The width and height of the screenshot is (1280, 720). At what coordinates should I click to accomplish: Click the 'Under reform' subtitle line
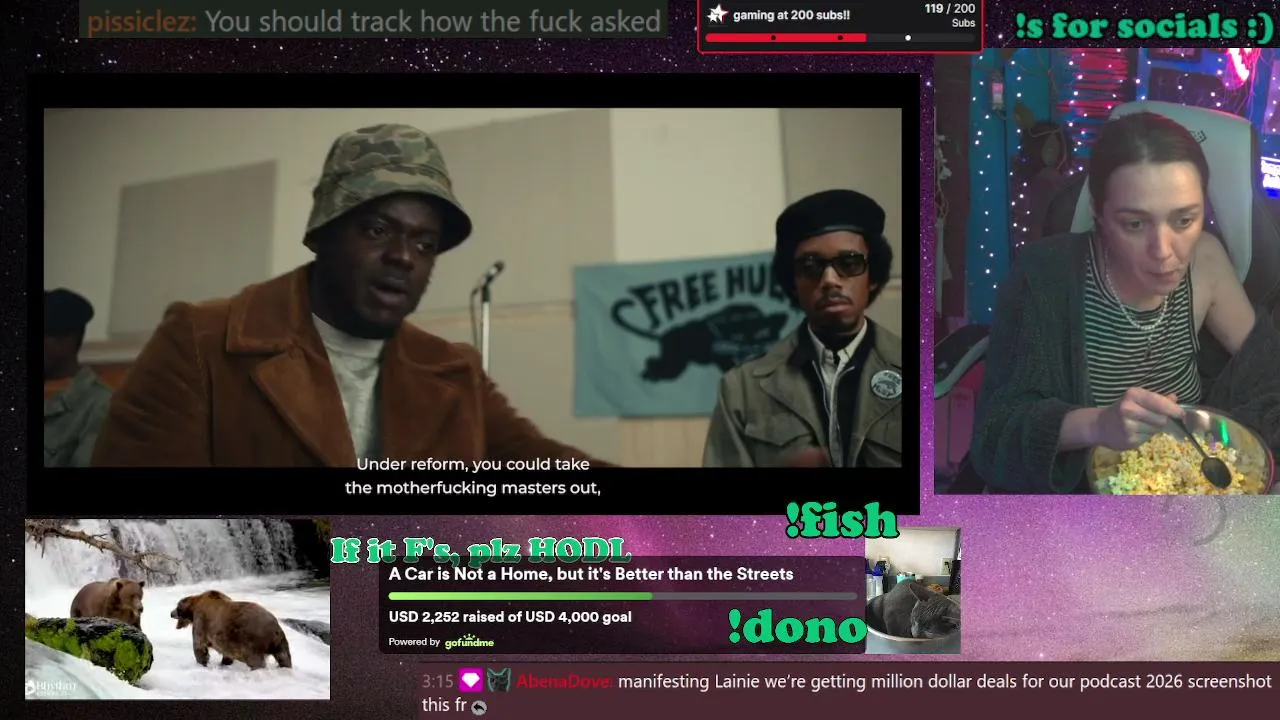tap(473, 464)
